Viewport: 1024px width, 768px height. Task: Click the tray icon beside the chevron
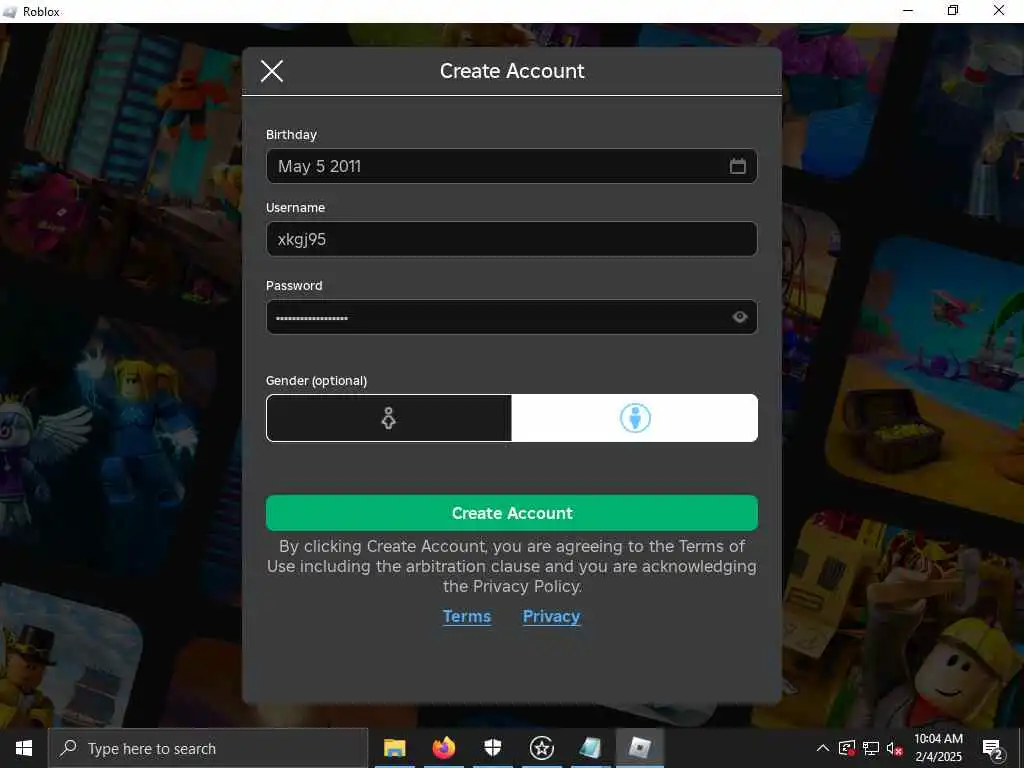tap(847, 748)
